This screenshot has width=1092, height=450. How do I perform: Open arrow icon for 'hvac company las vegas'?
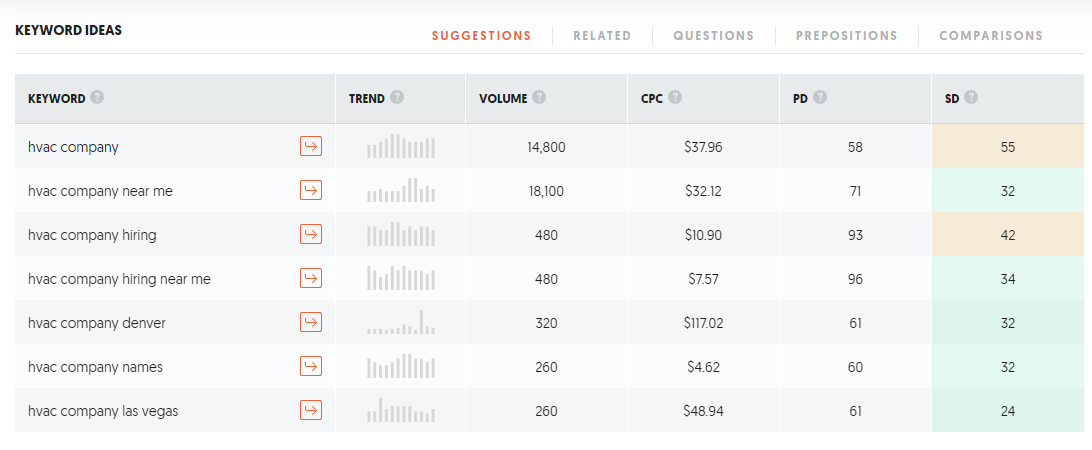coord(311,410)
